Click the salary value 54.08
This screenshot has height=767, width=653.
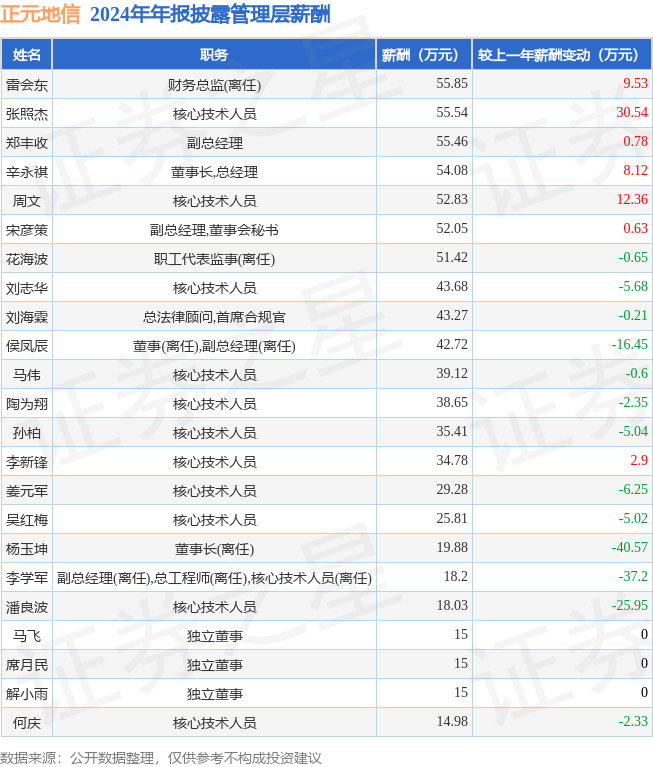pyautogui.click(x=452, y=170)
